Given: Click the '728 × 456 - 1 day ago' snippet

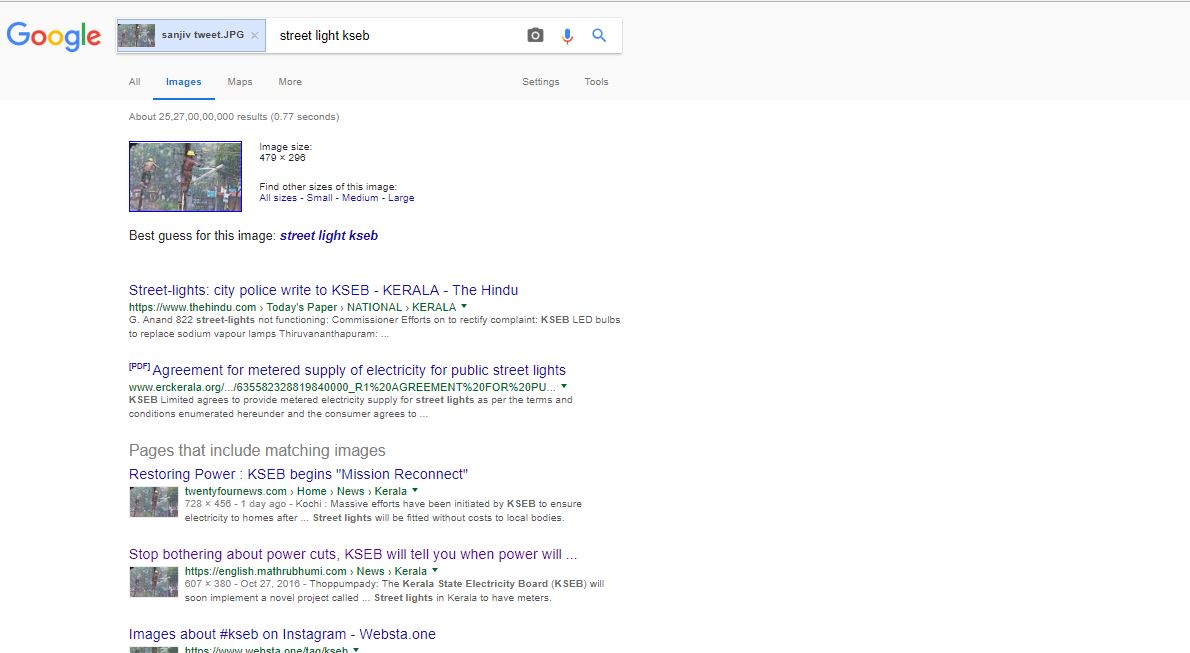Looking at the screenshot, I should tap(383, 511).
